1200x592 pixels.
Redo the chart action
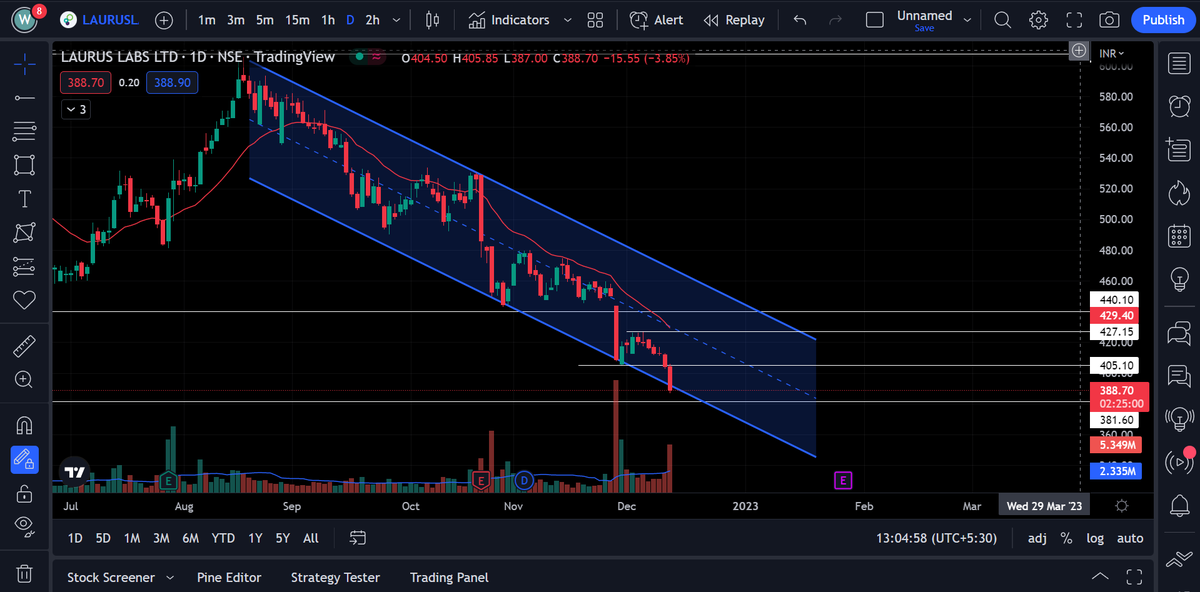834,20
